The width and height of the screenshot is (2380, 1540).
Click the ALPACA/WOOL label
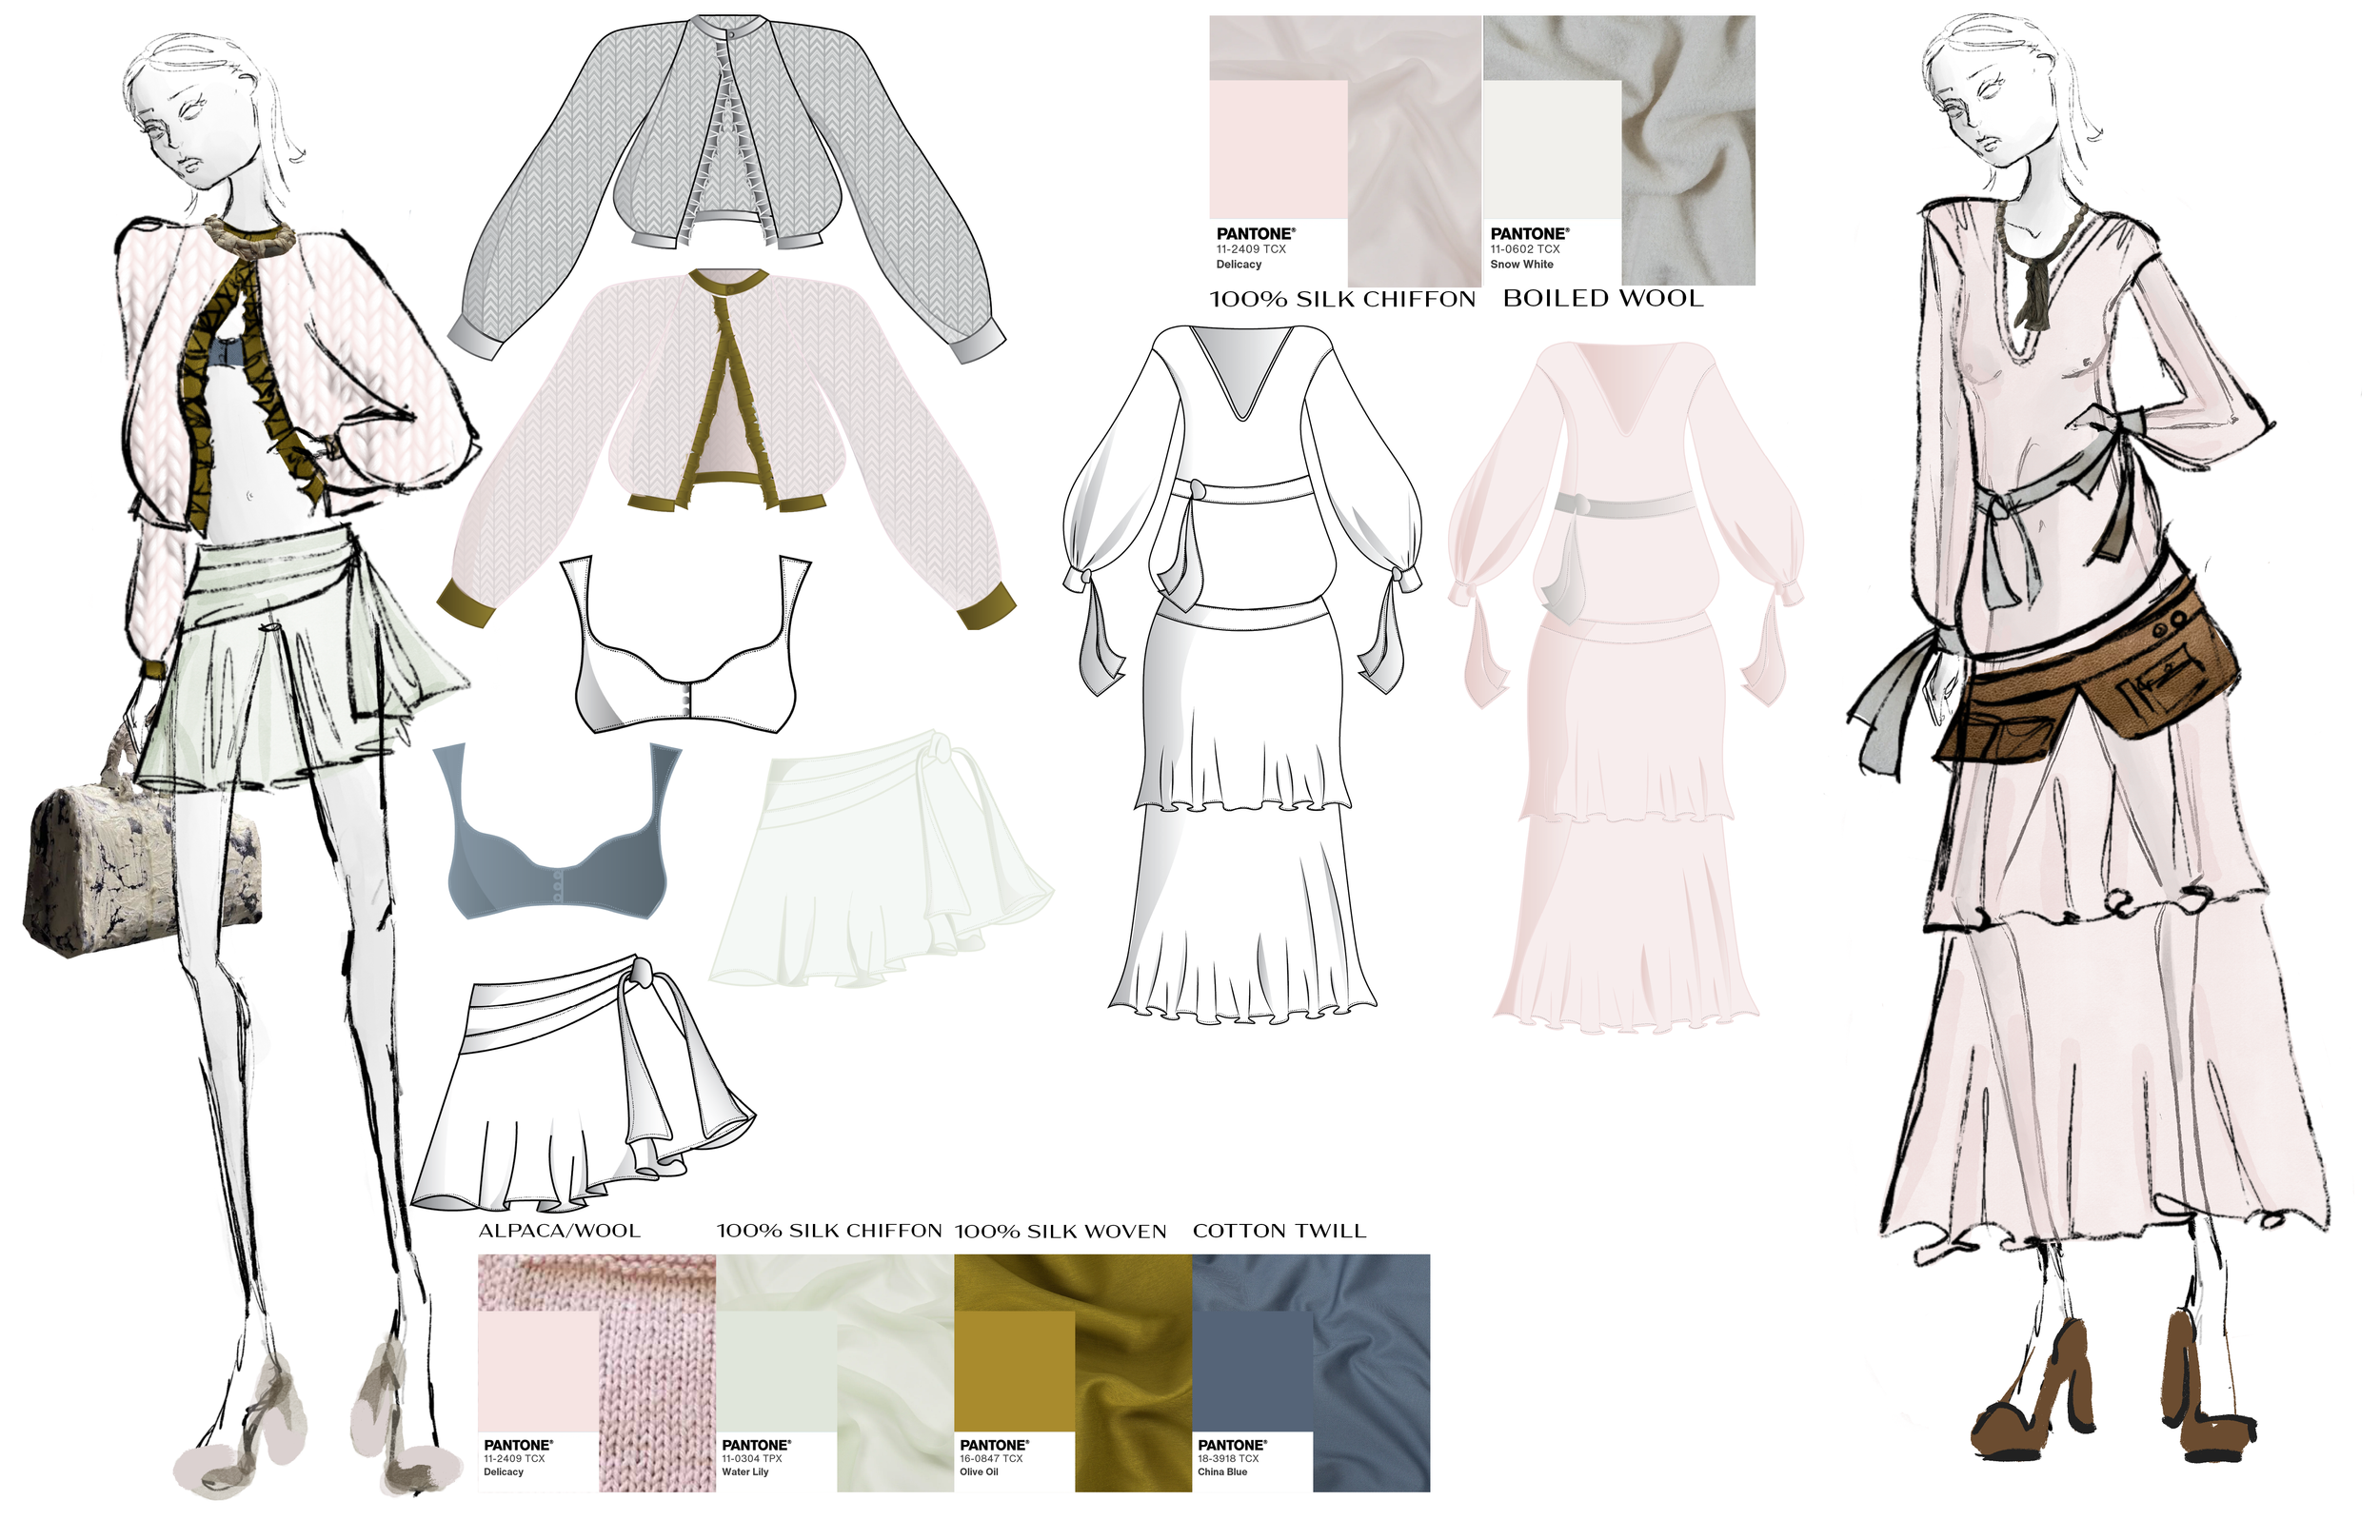(x=562, y=1232)
